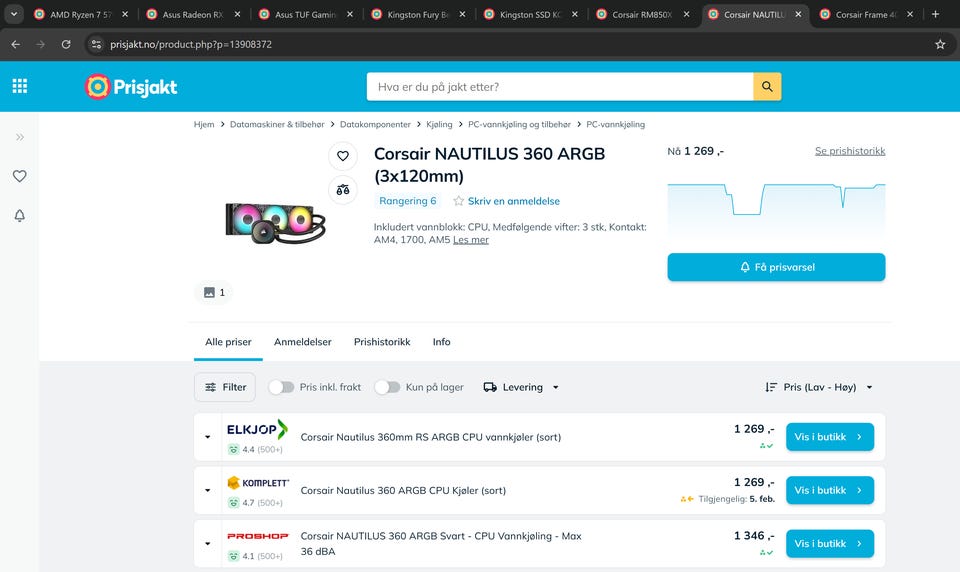The height and width of the screenshot is (572, 960).
Task: Click Vis i butikk for Elkjøp
Action: 830,437
